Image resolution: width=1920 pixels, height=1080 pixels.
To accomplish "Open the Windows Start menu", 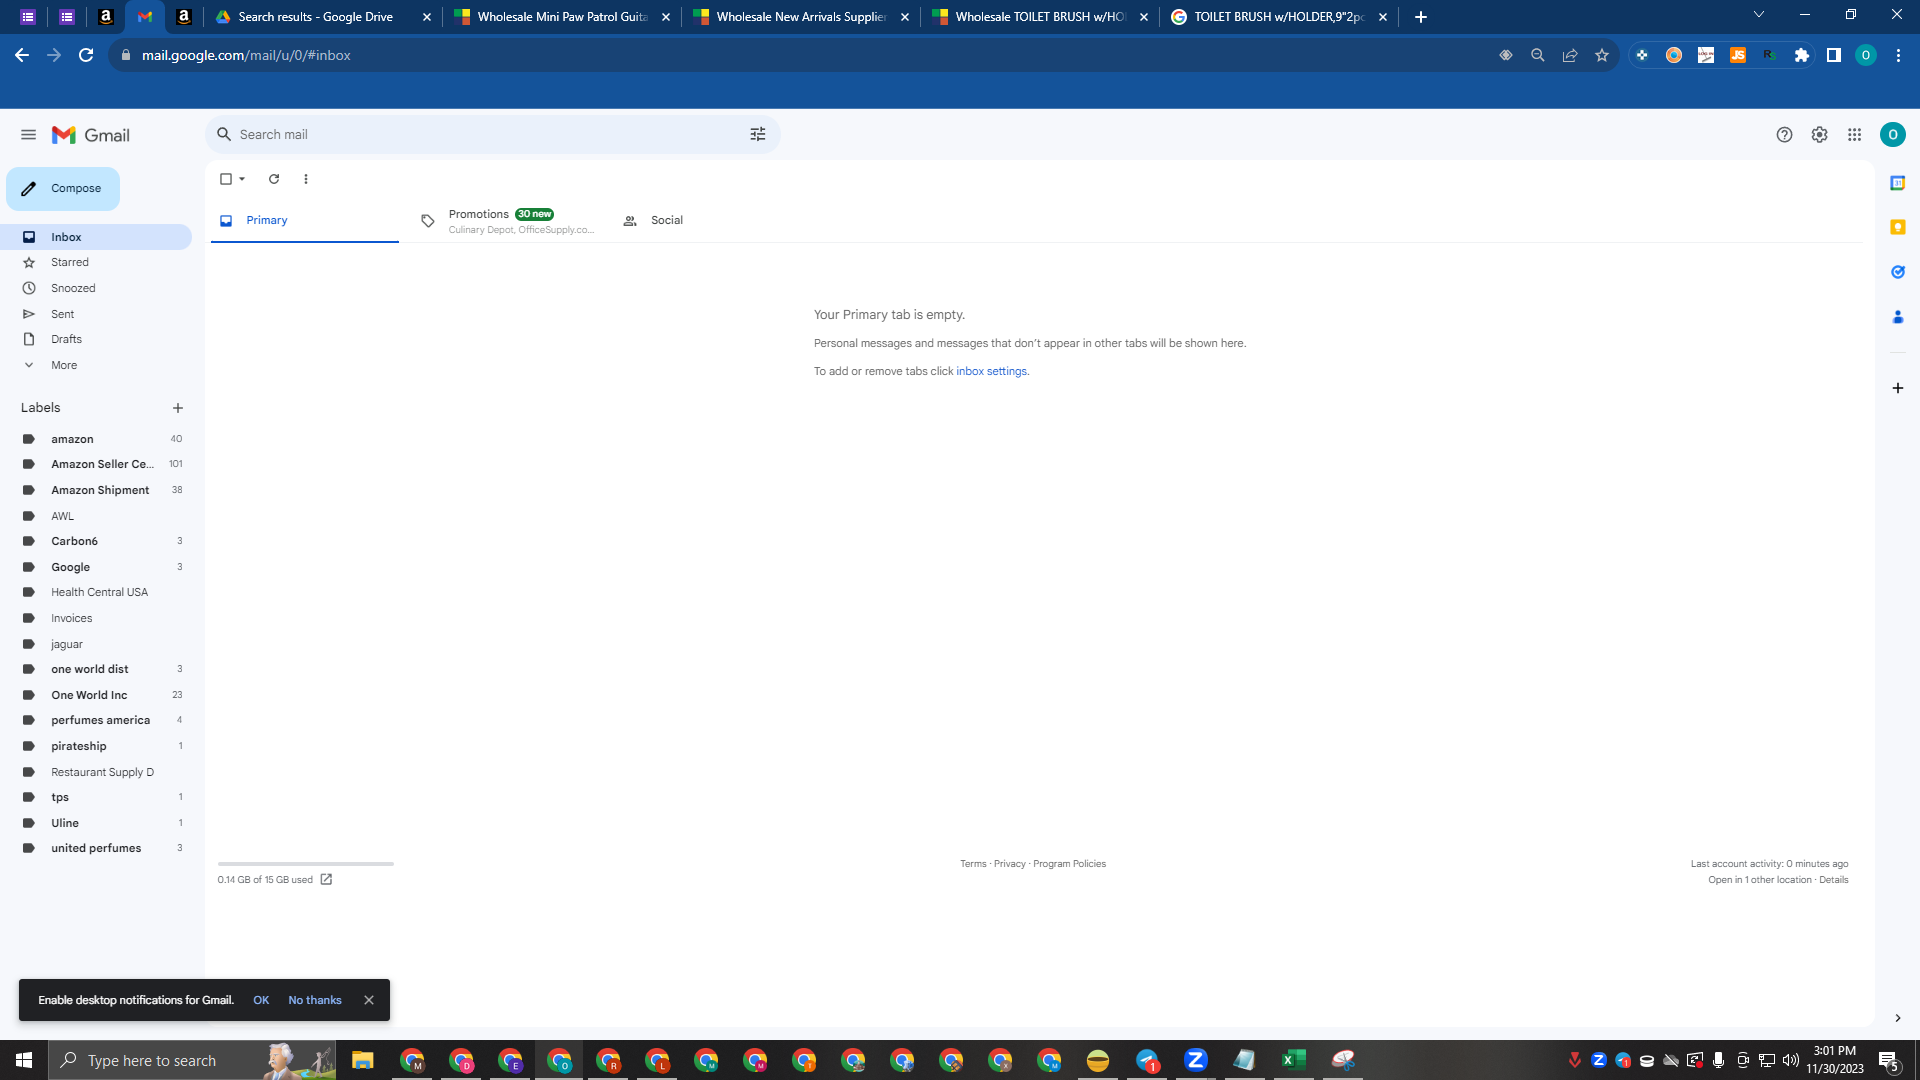I will point(24,1060).
